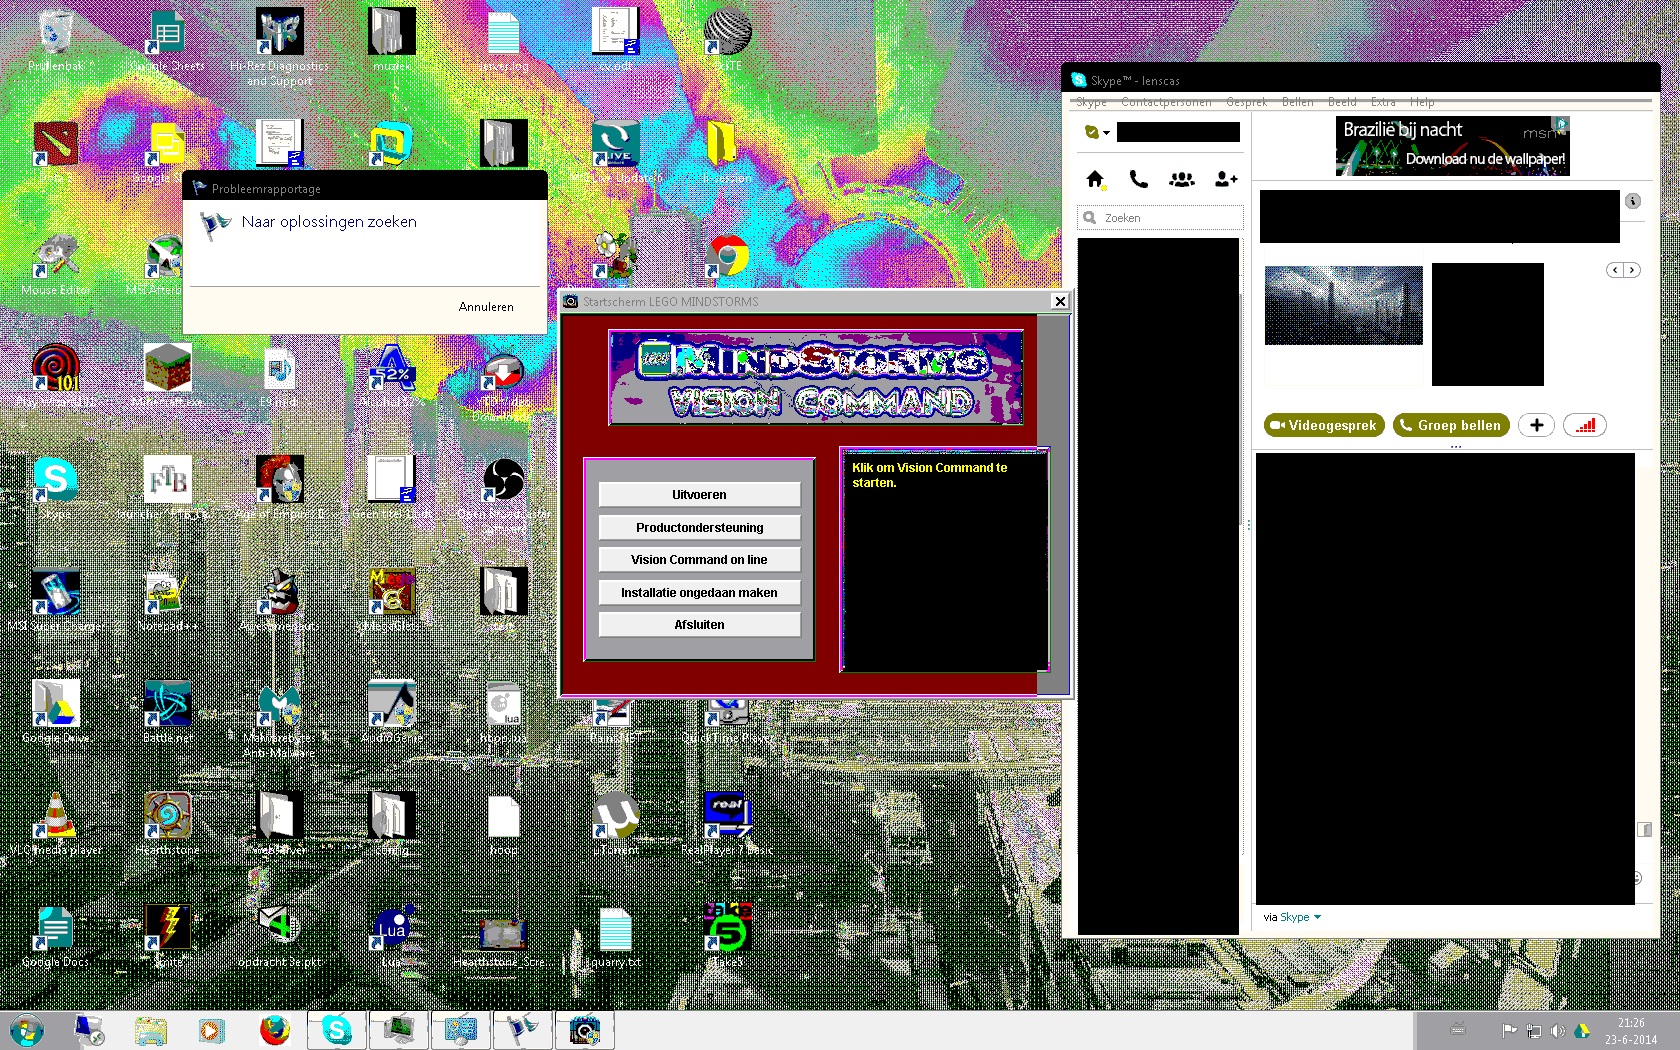
Task: Open Google Docs desktop icon
Action: [x=55, y=936]
